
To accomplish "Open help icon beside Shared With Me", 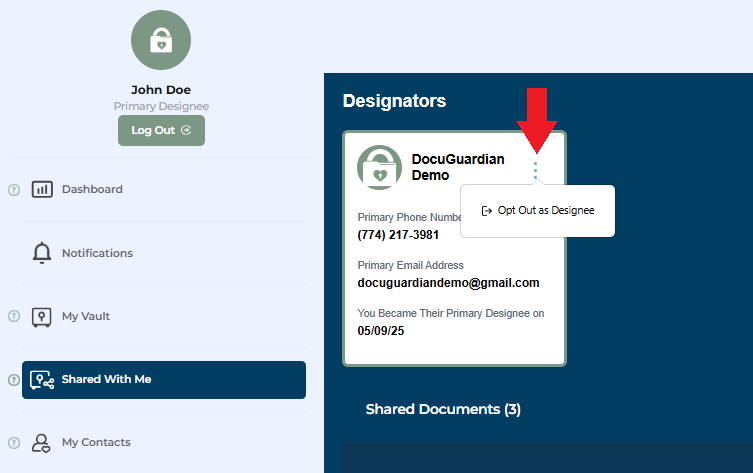I will tap(14, 380).
